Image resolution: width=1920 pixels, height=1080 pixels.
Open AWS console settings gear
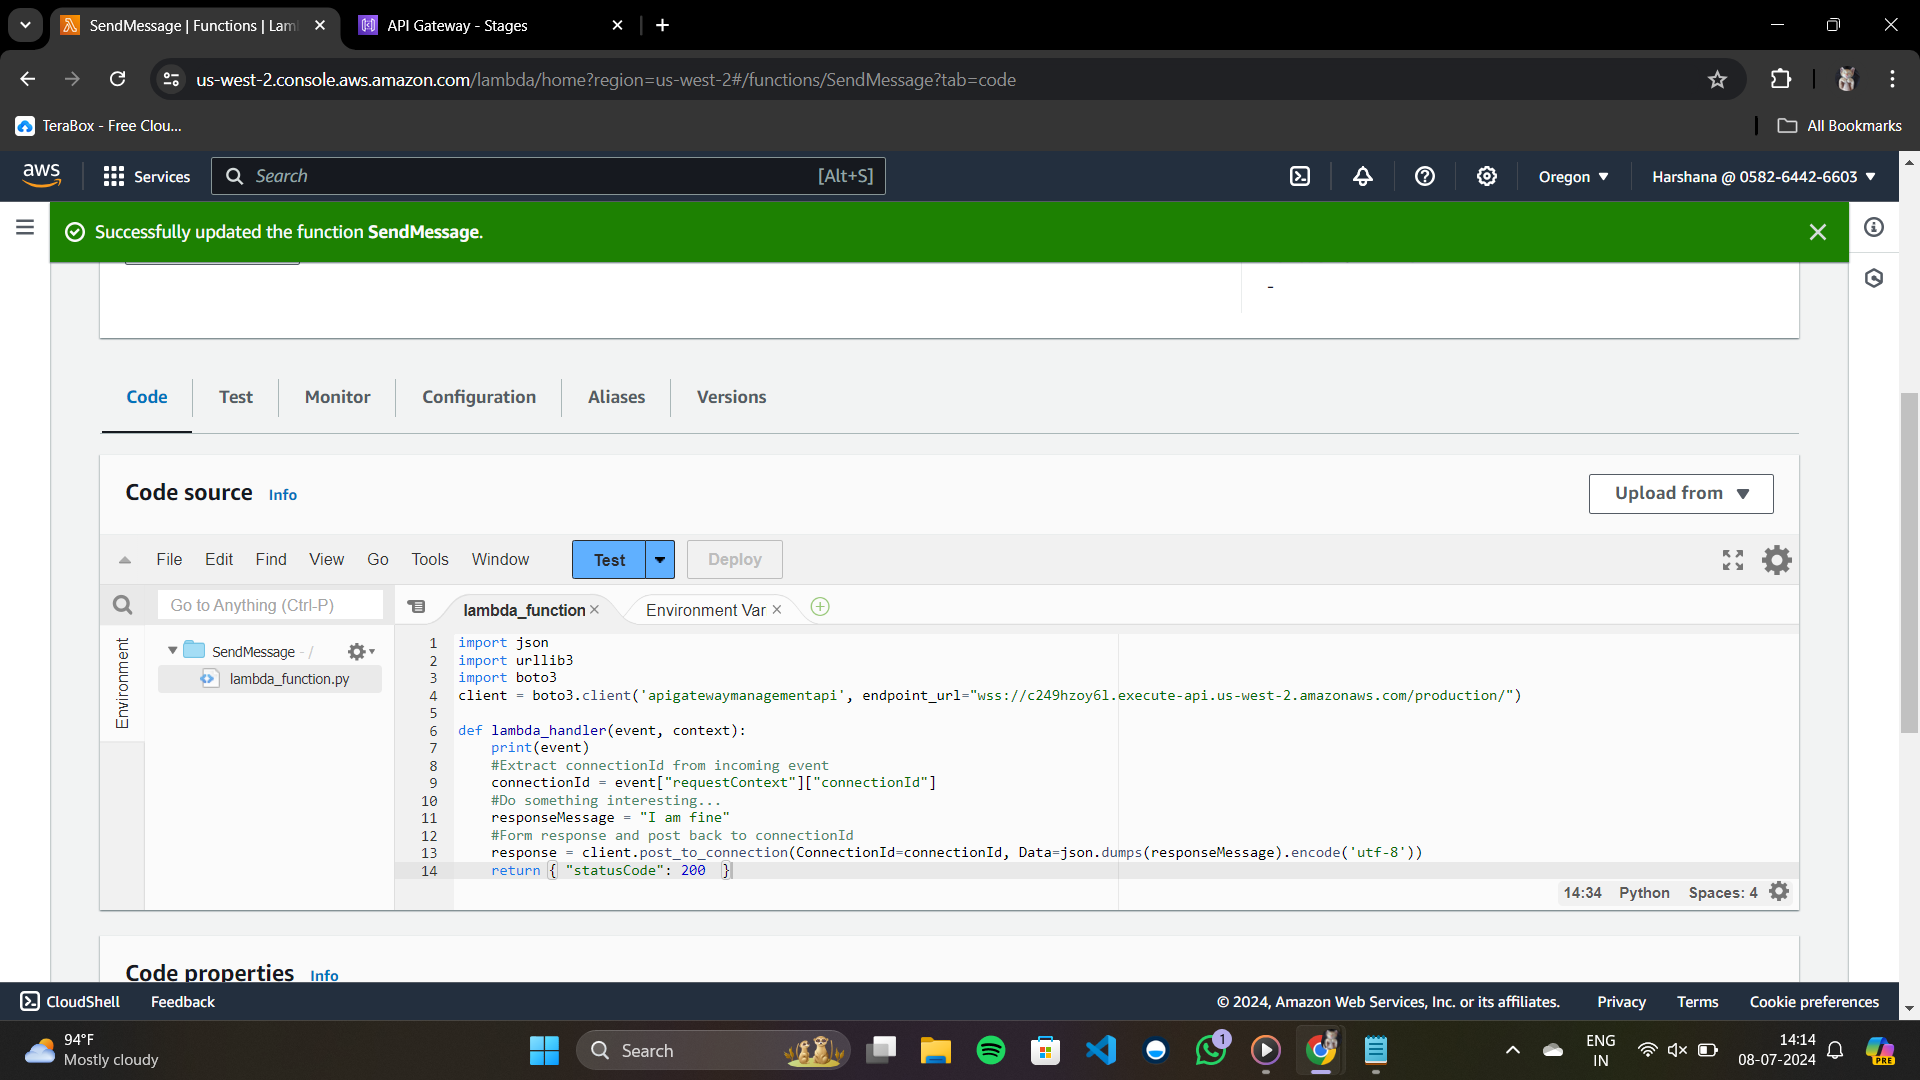tap(1486, 176)
